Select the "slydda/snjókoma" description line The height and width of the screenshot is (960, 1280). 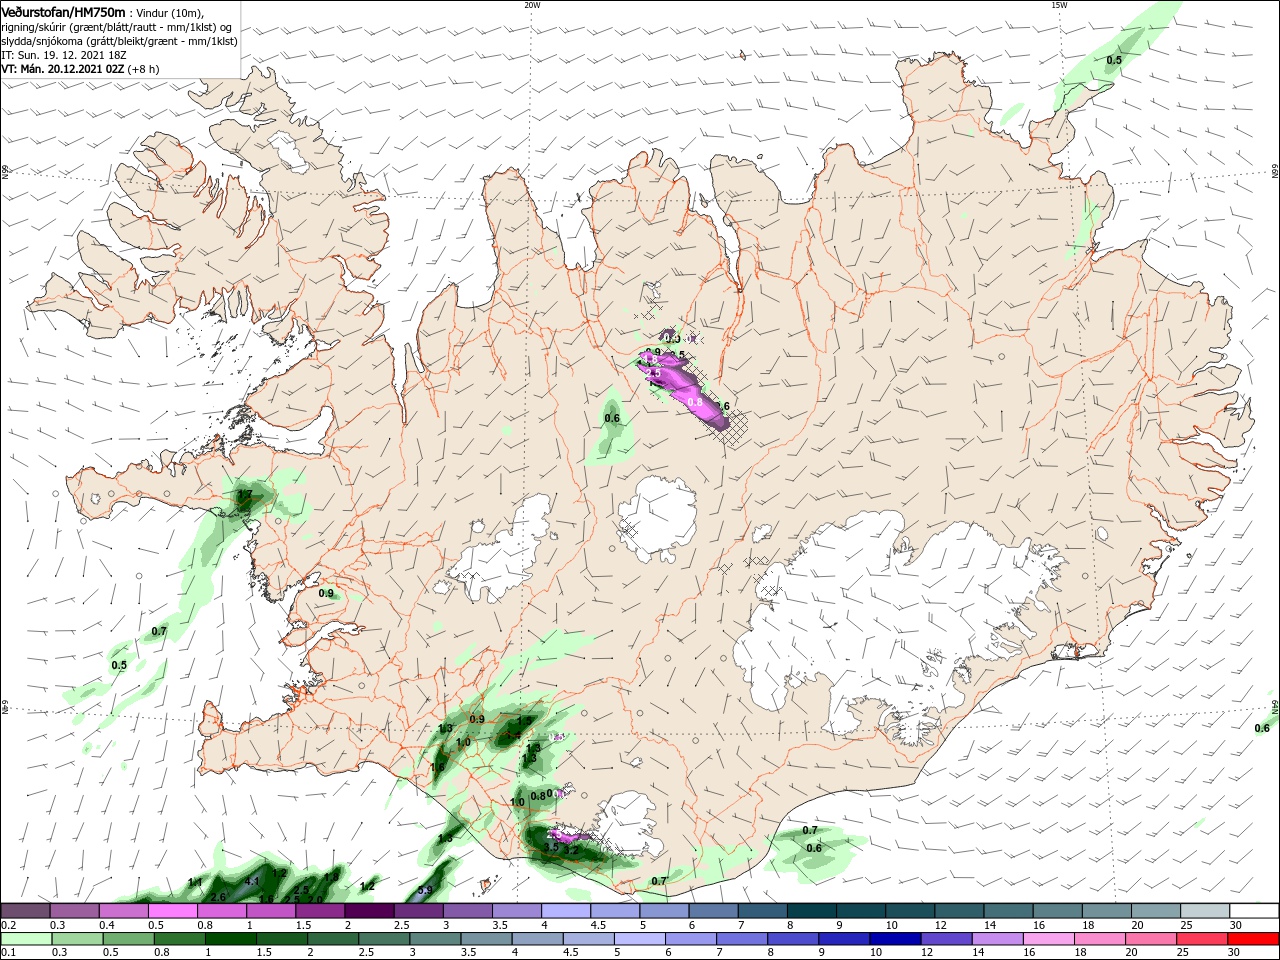pos(120,41)
